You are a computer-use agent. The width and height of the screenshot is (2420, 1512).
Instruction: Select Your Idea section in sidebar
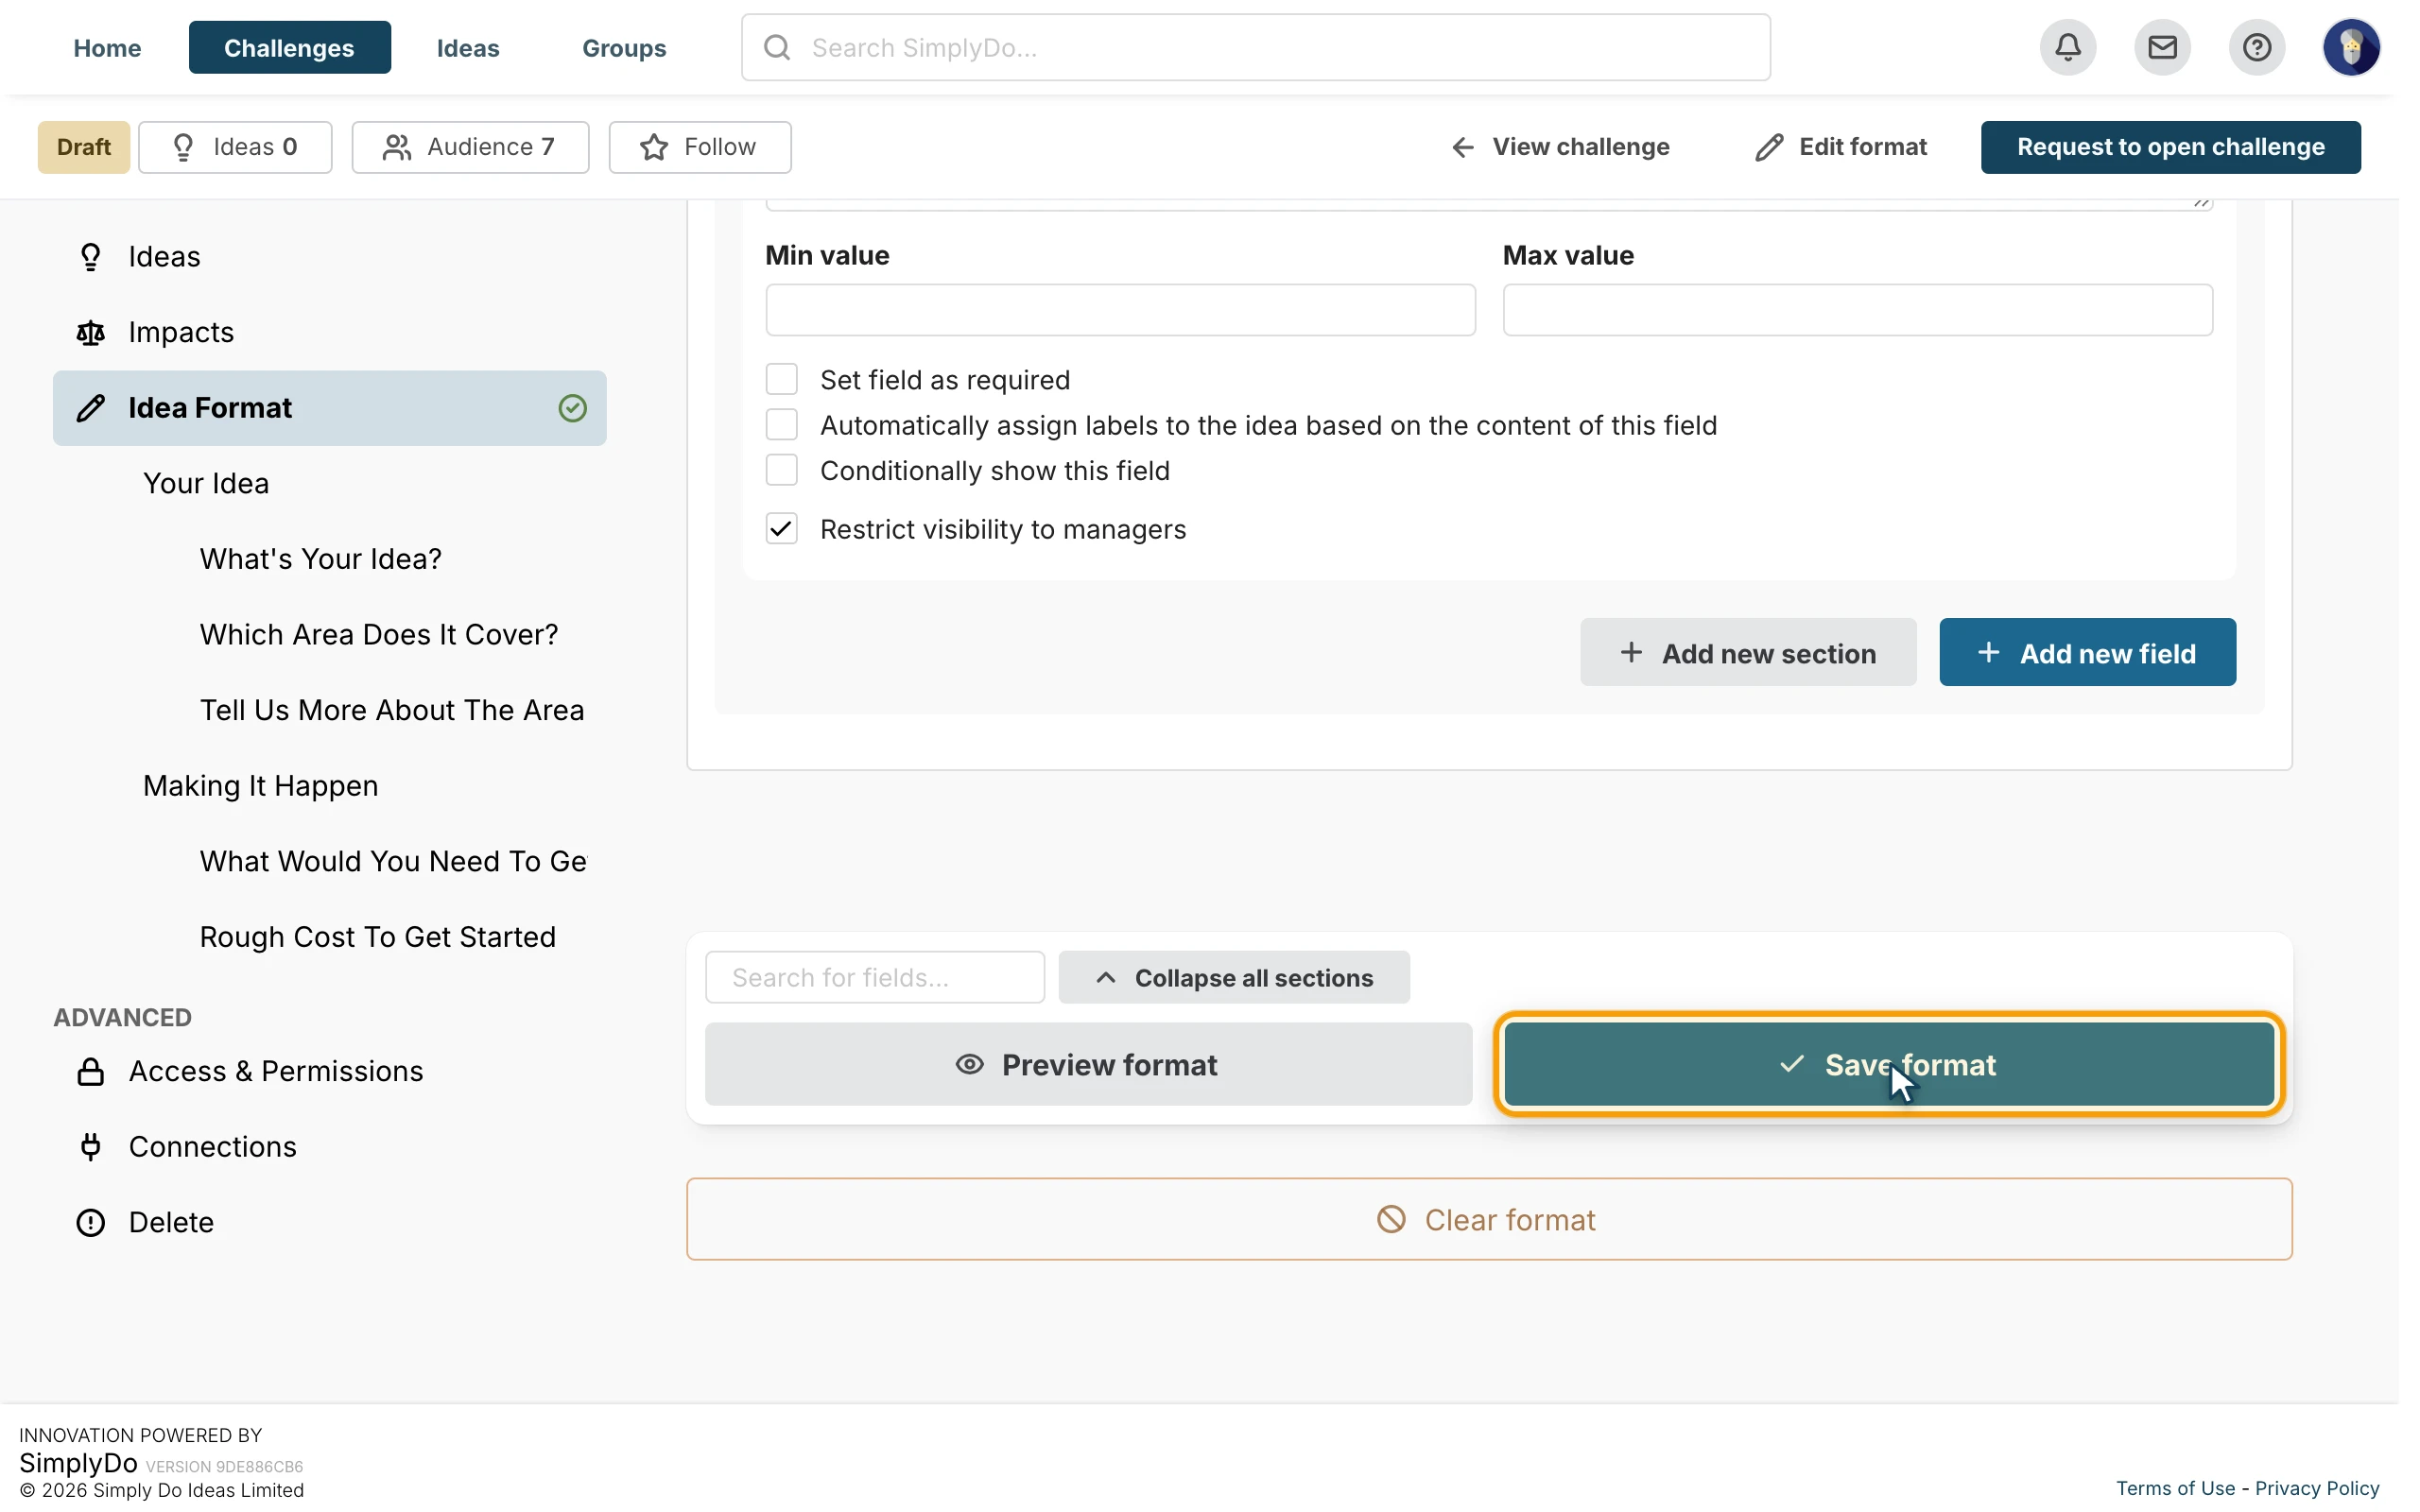pyautogui.click(x=206, y=483)
